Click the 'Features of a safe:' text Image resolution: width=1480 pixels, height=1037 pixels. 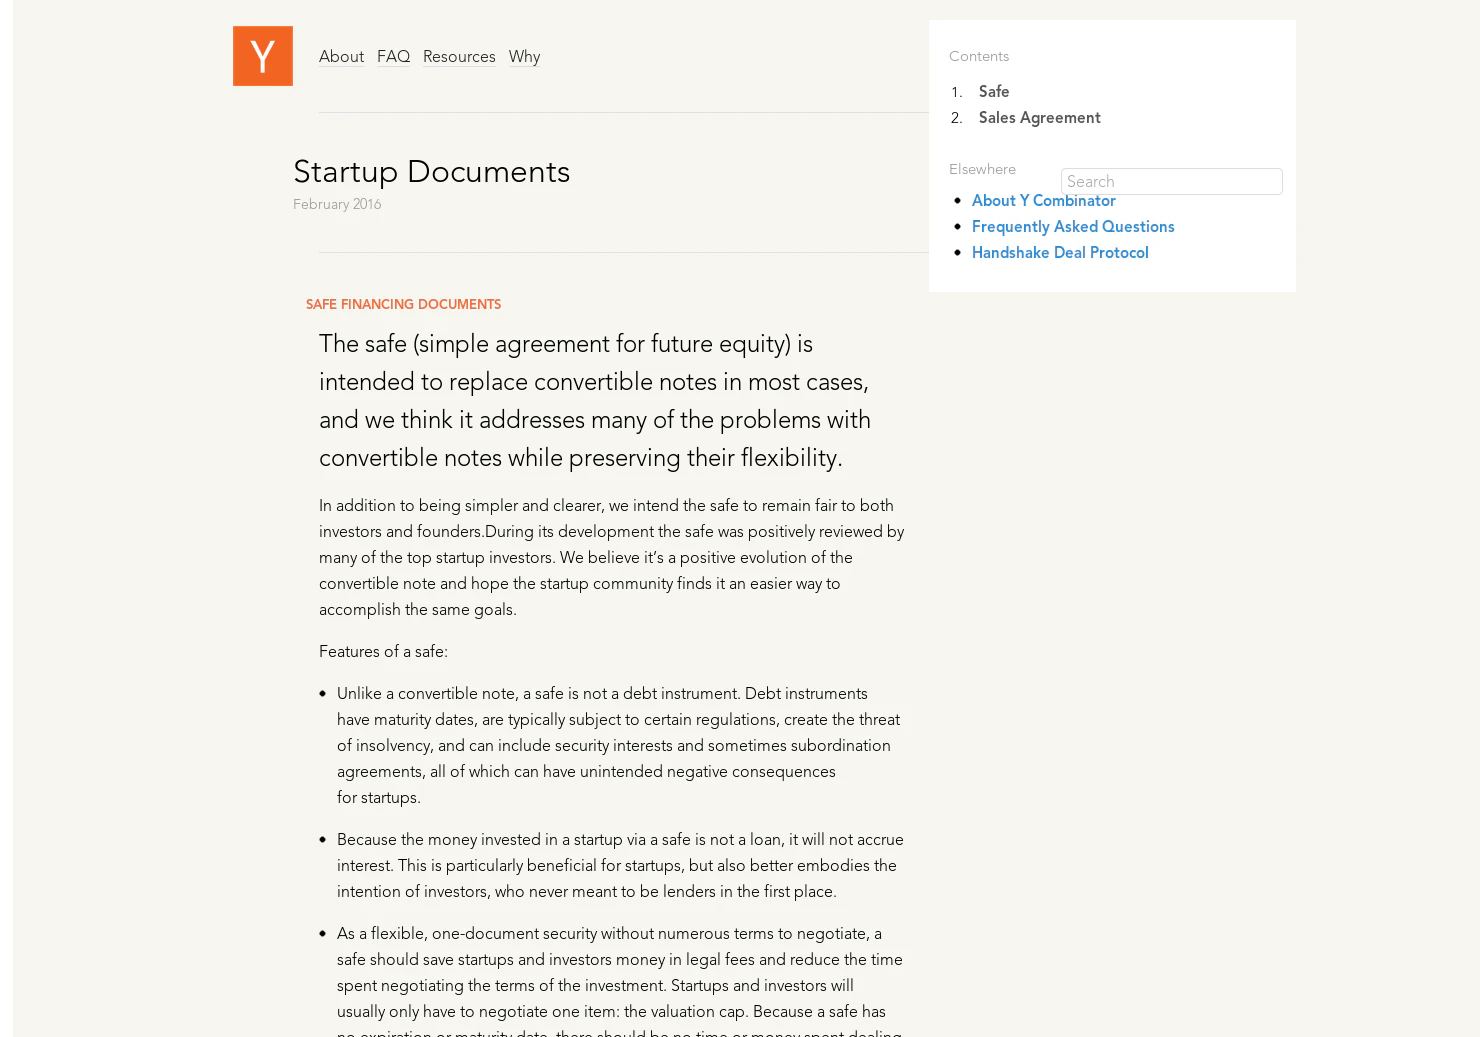tap(383, 651)
